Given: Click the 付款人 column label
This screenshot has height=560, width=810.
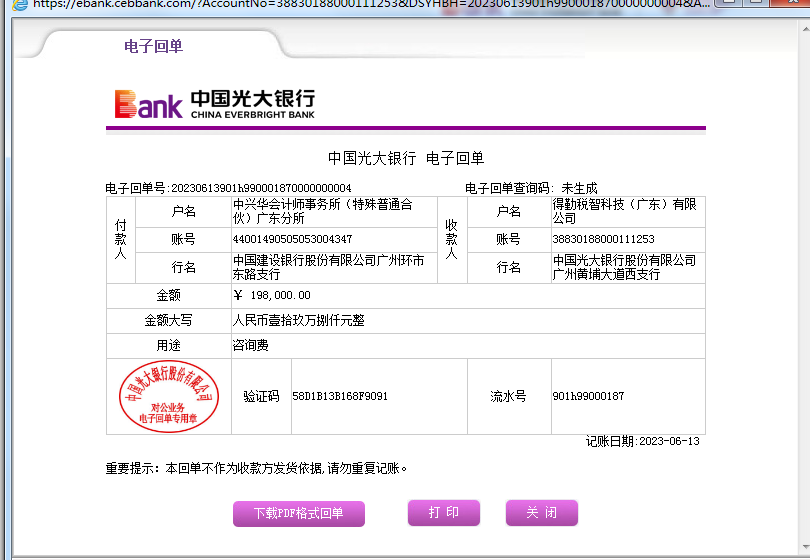Looking at the screenshot, I should pyautogui.click(x=121, y=239).
